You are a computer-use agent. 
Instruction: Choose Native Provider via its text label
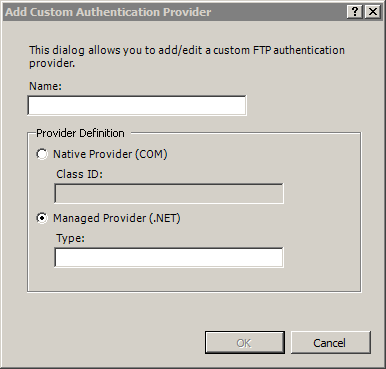pyautogui.click(x=110, y=154)
